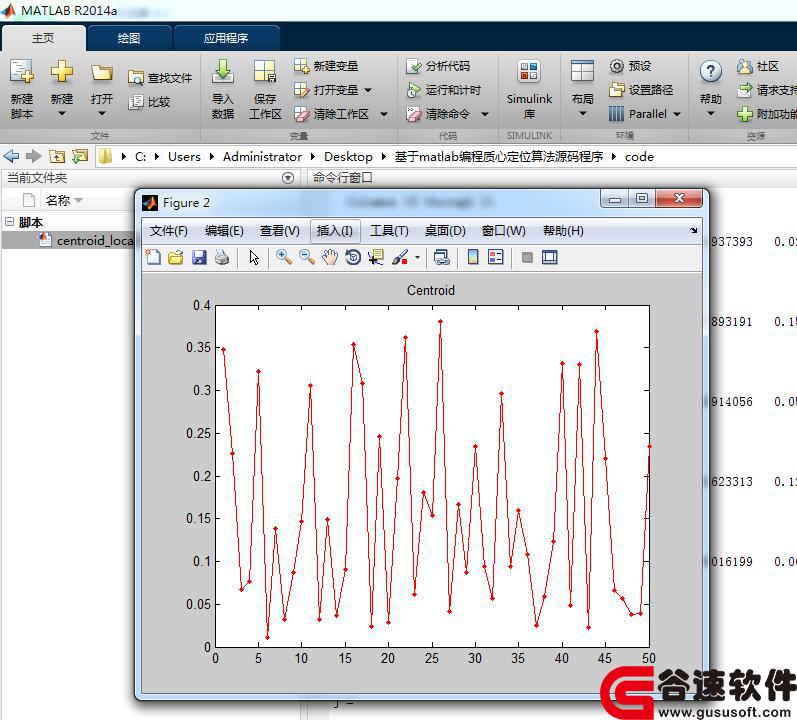This screenshot has height=720, width=797.
Task: Click the 名称 column sort arrow
Action: [x=78, y=201]
